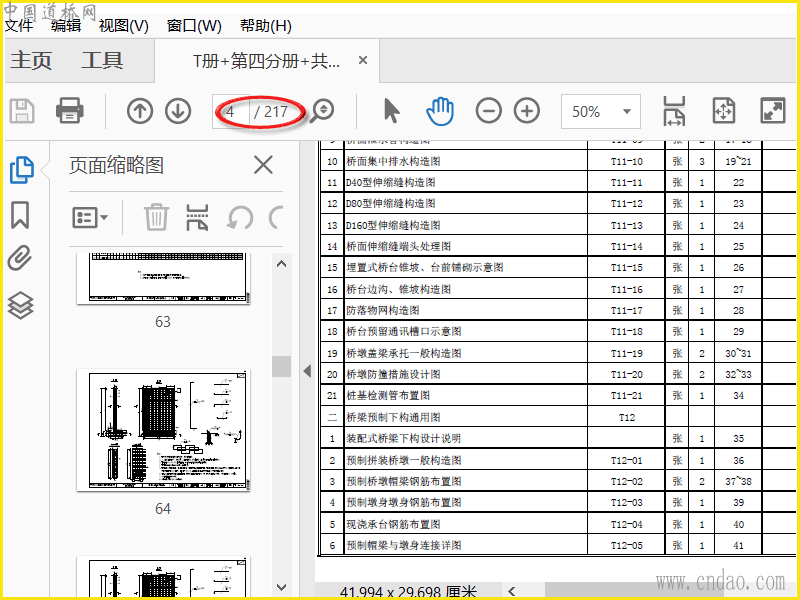Open the find text magnifier

(323, 111)
